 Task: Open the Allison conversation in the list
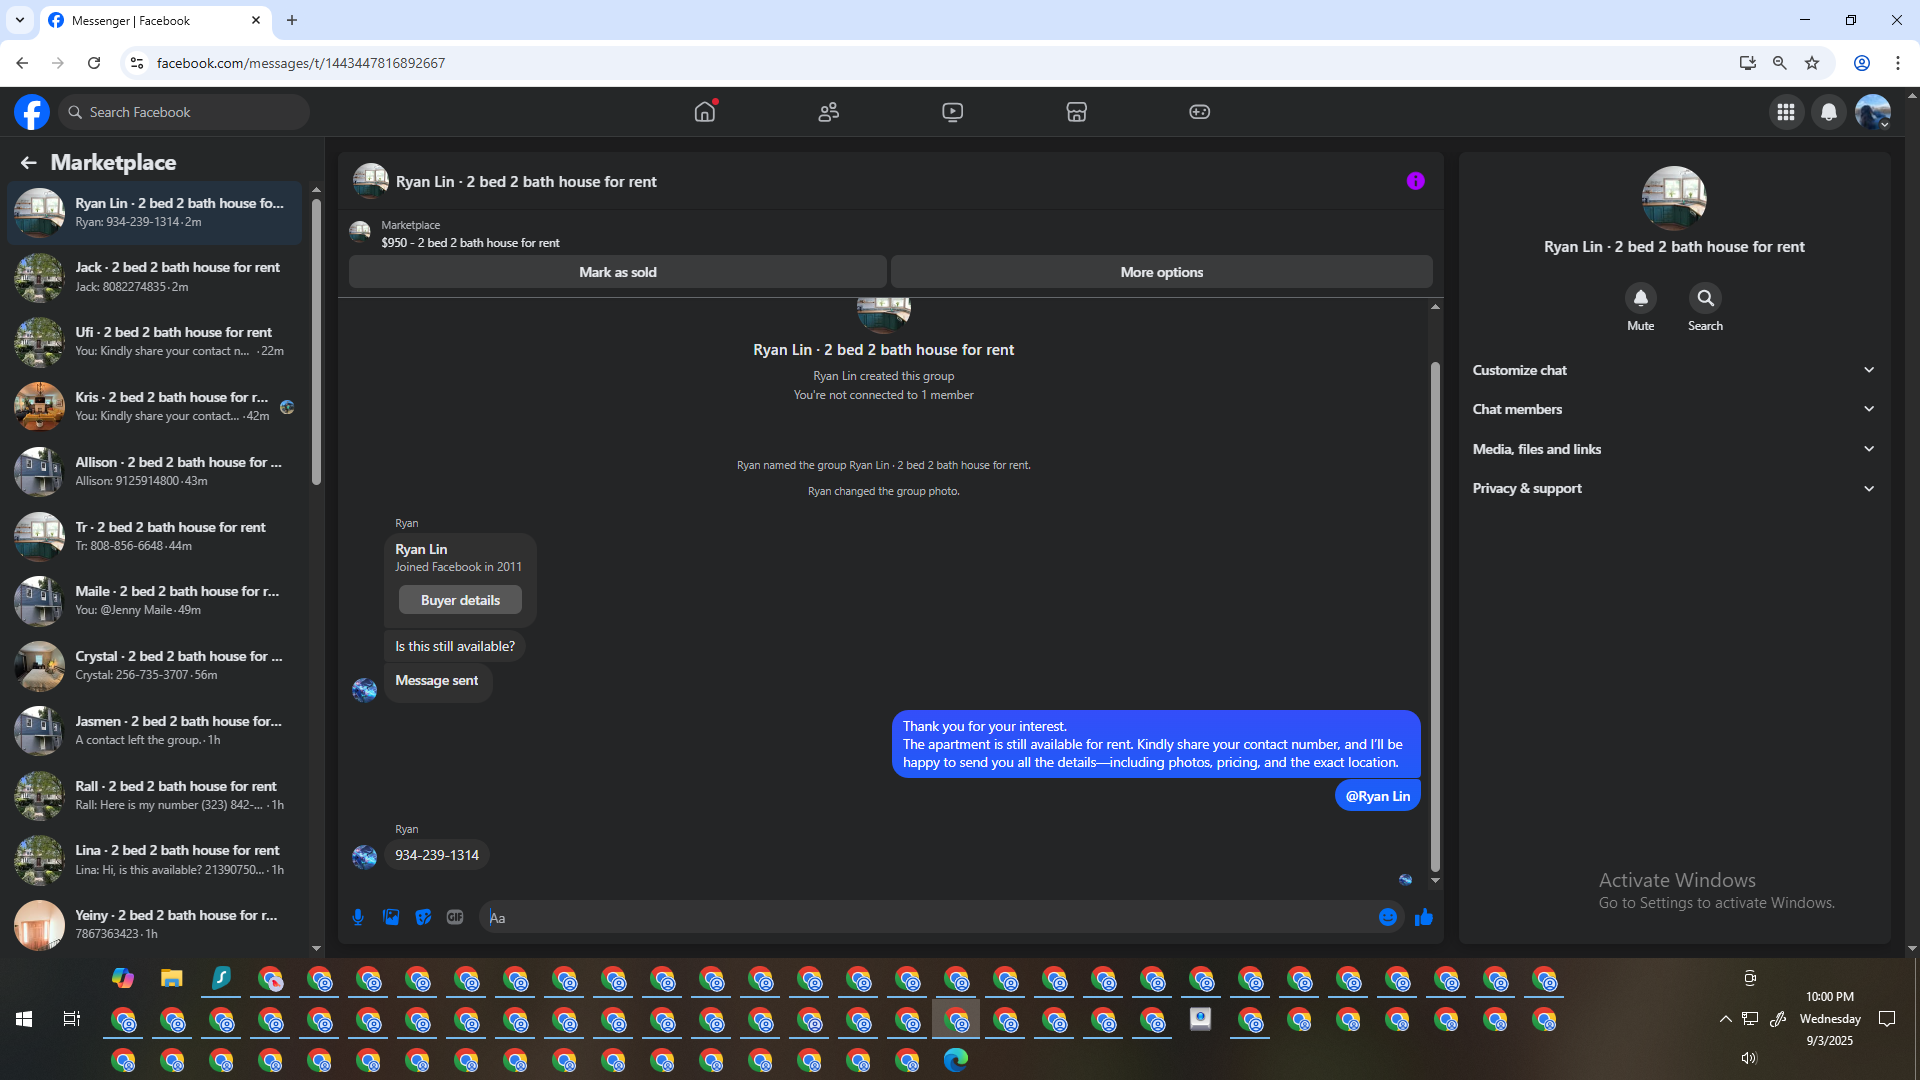click(x=155, y=472)
